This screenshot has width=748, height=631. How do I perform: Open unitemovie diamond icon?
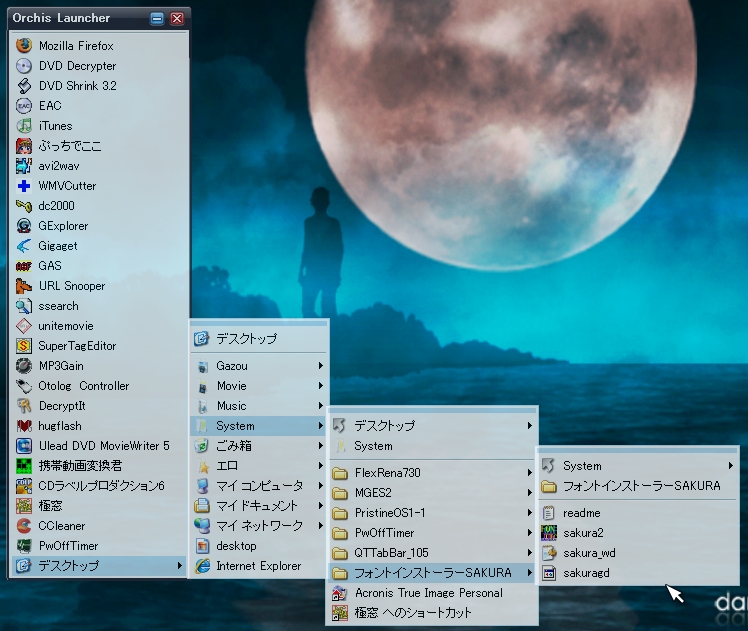pyautogui.click(x=24, y=326)
